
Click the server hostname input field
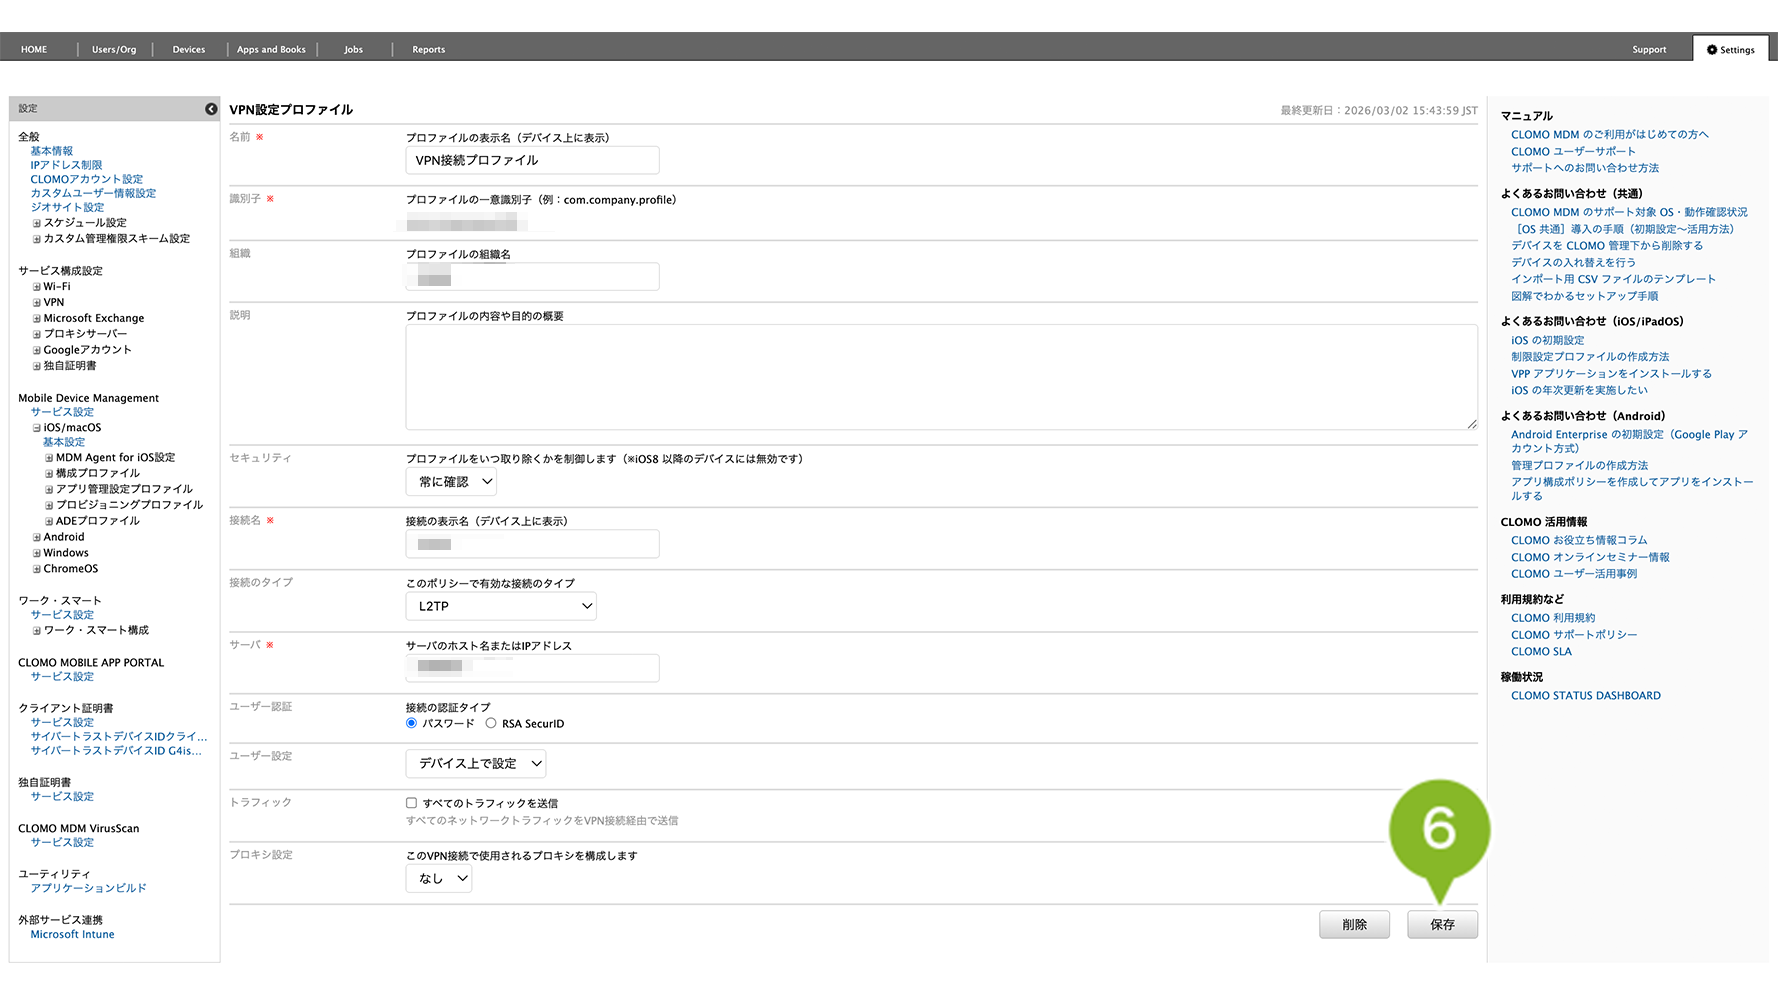point(532,668)
